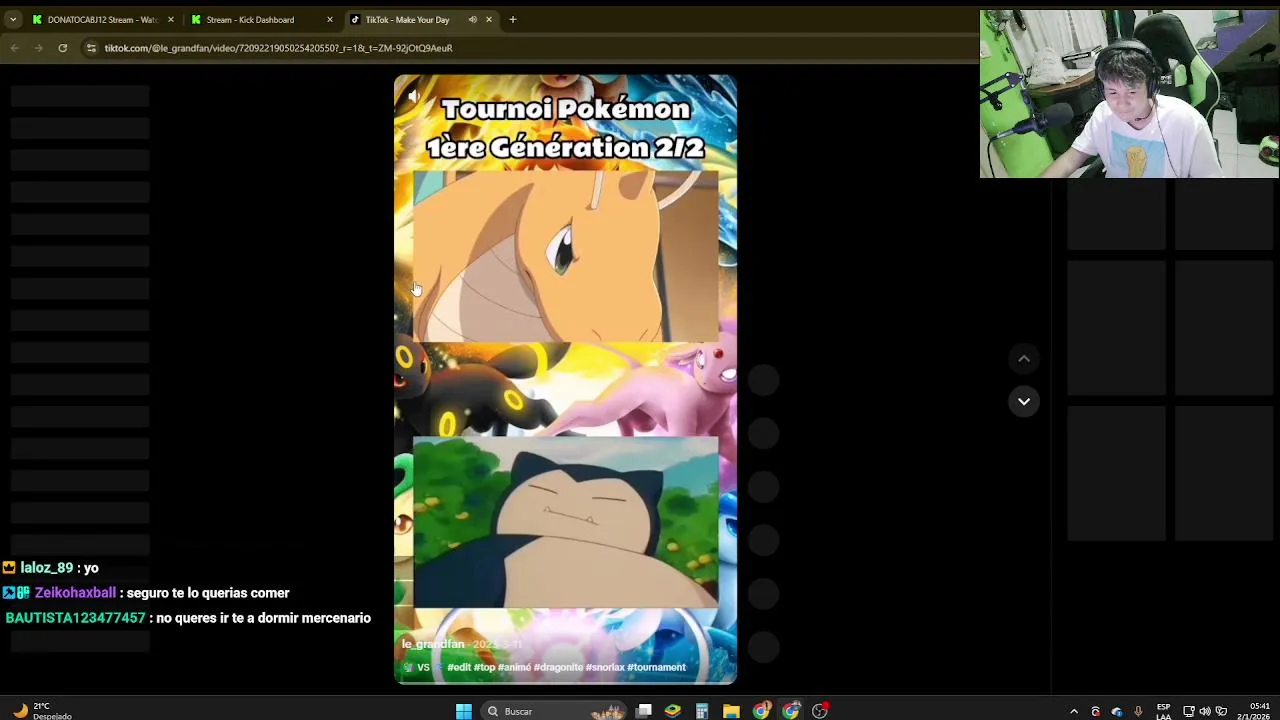Open the Calculator taskbar icon
Image resolution: width=1280 pixels, height=720 pixels.
pos(702,711)
